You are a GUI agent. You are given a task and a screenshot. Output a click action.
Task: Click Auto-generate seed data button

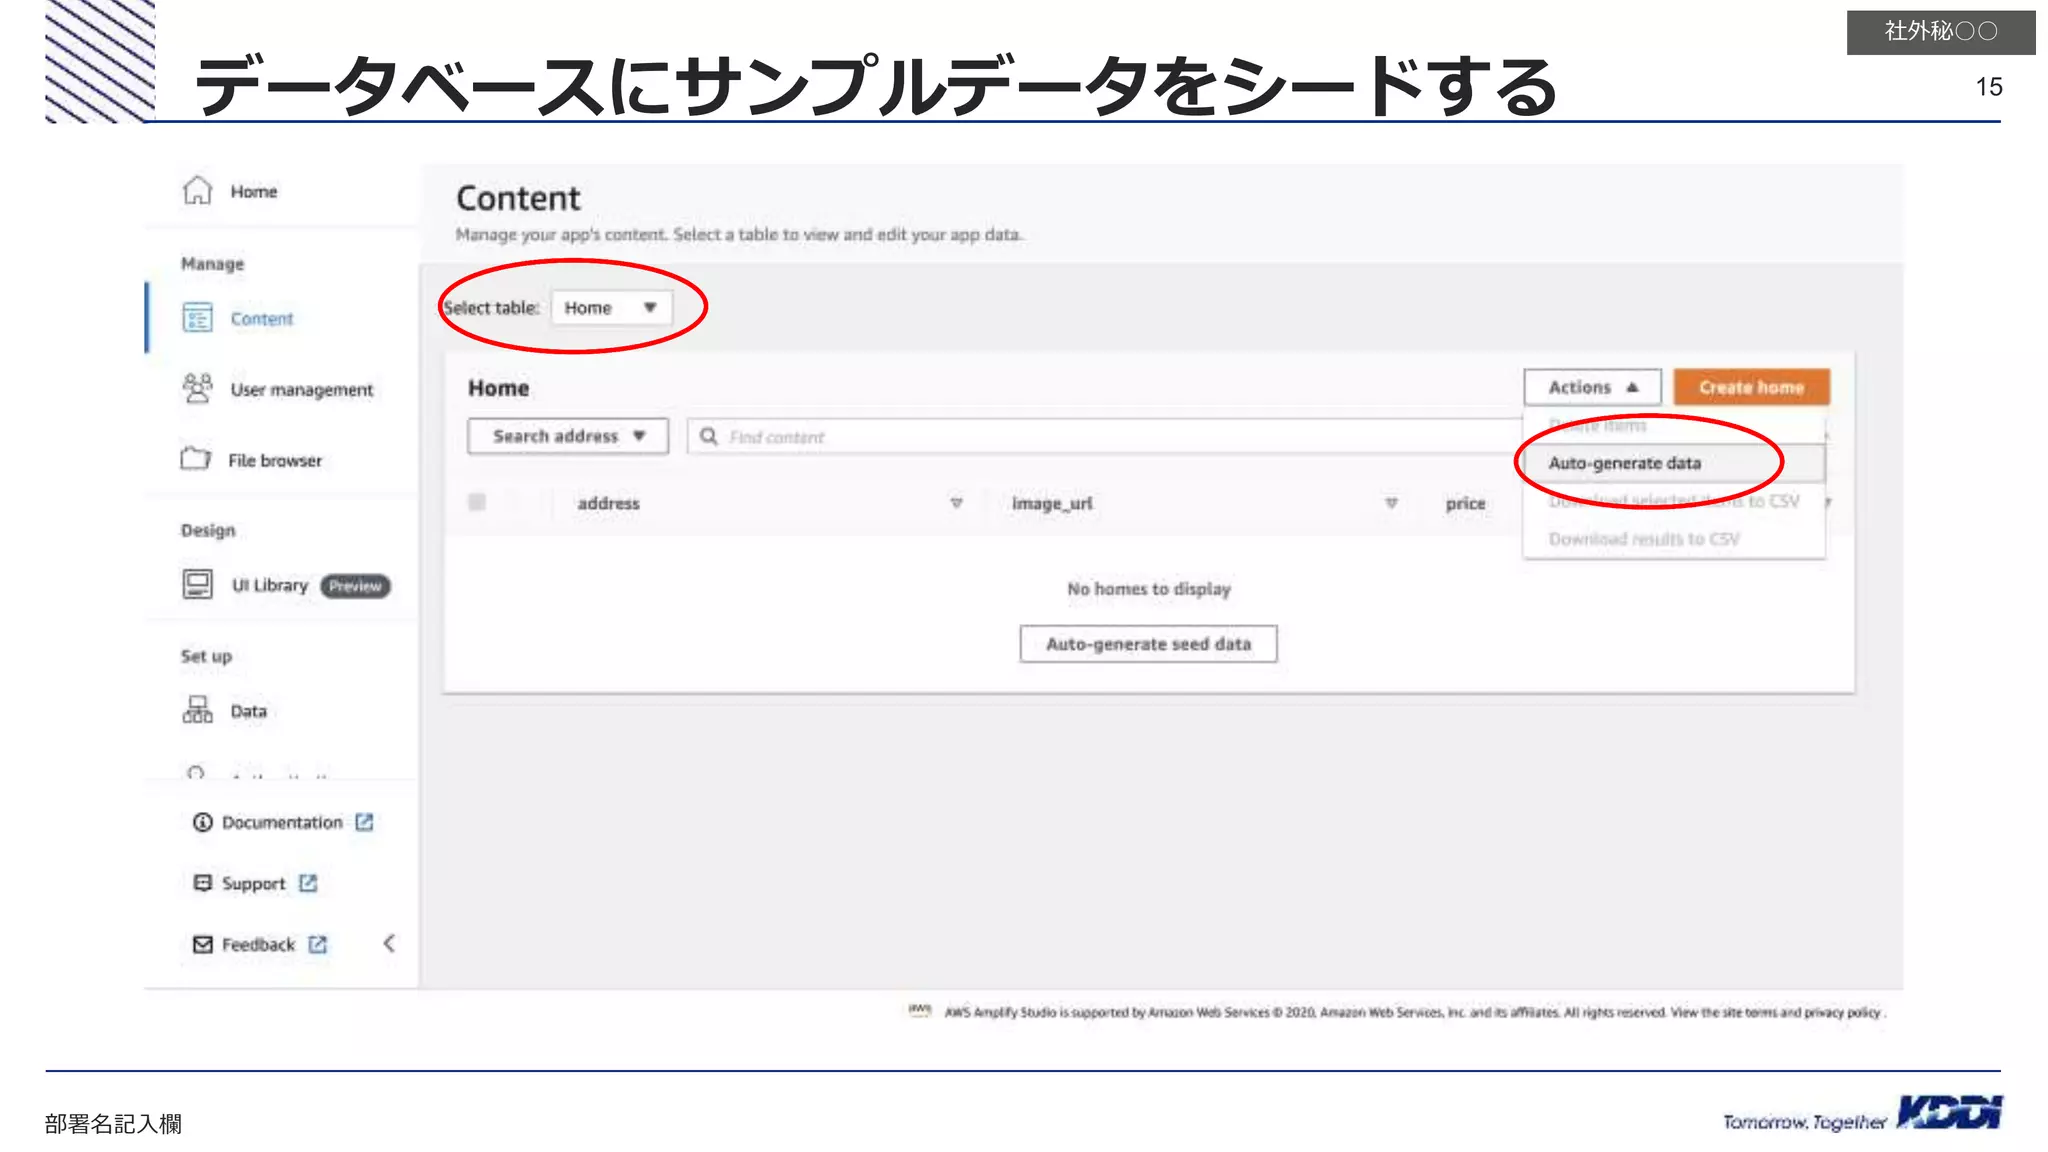pyautogui.click(x=1148, y=644)
